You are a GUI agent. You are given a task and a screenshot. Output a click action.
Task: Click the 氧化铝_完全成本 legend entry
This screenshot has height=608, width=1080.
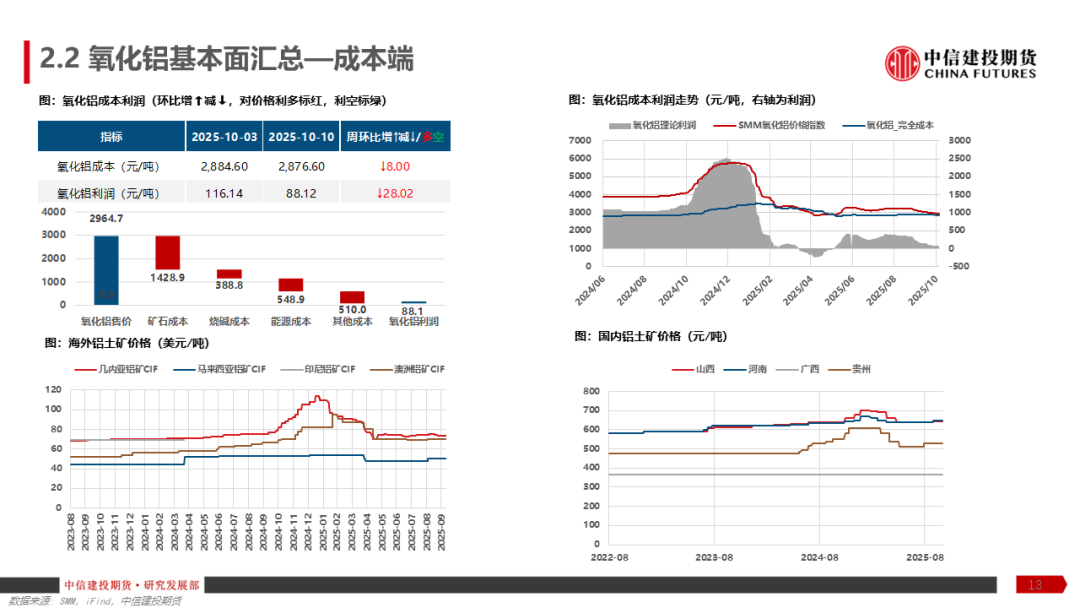889,125
